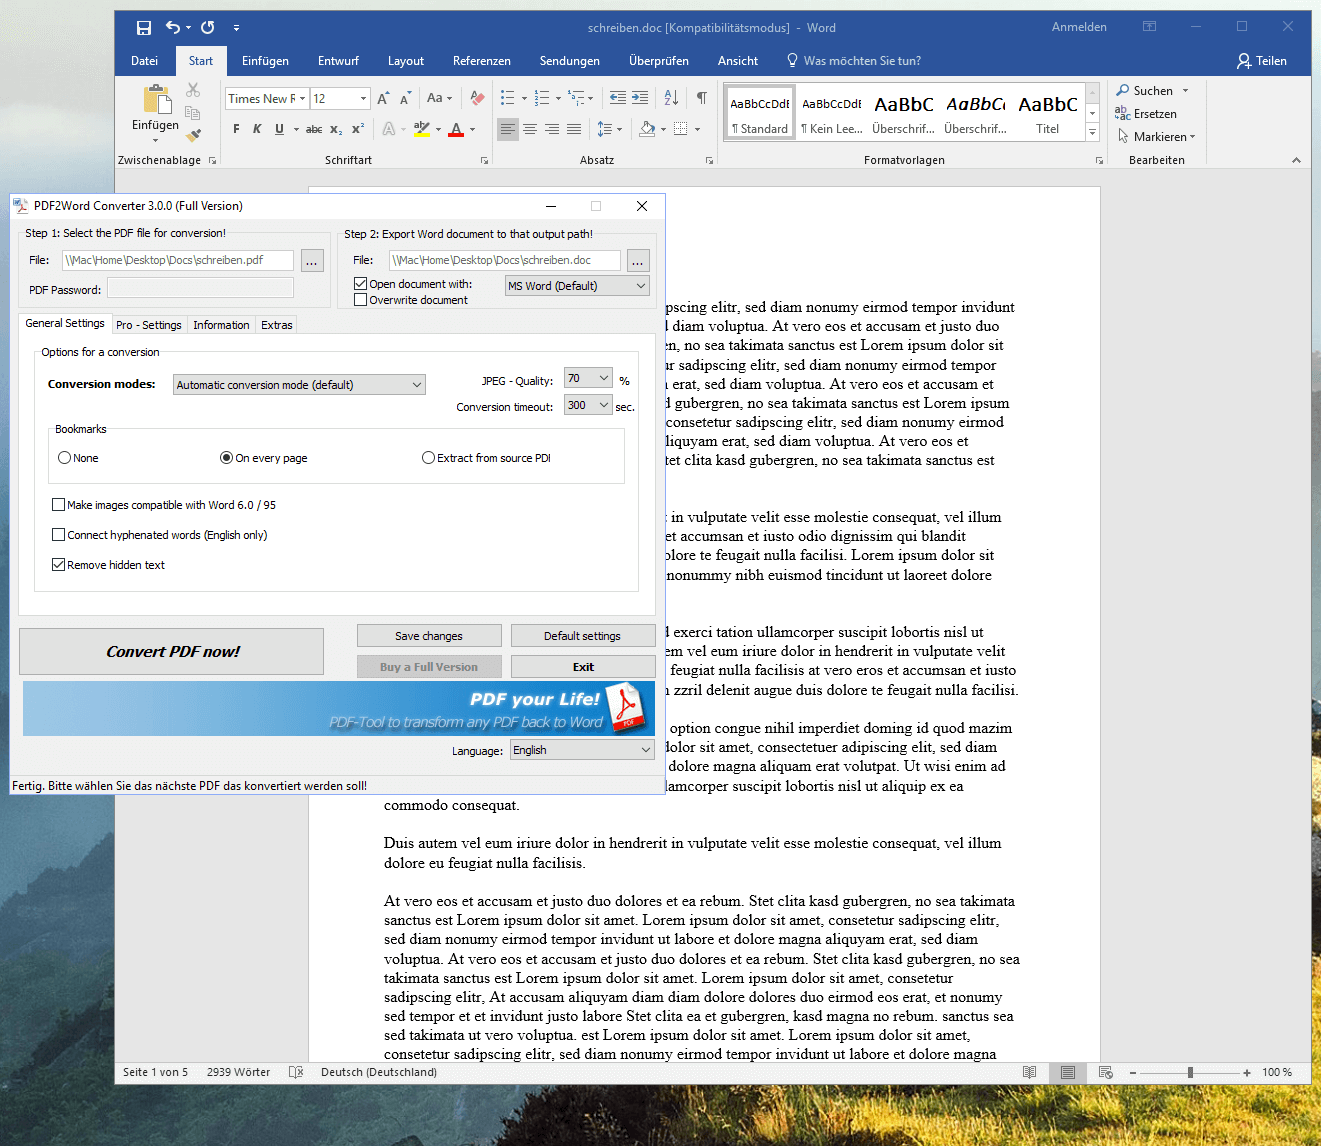Click the A-Z sort icon
This screenshot has height=1146, width=1321.
pos(671,98)
